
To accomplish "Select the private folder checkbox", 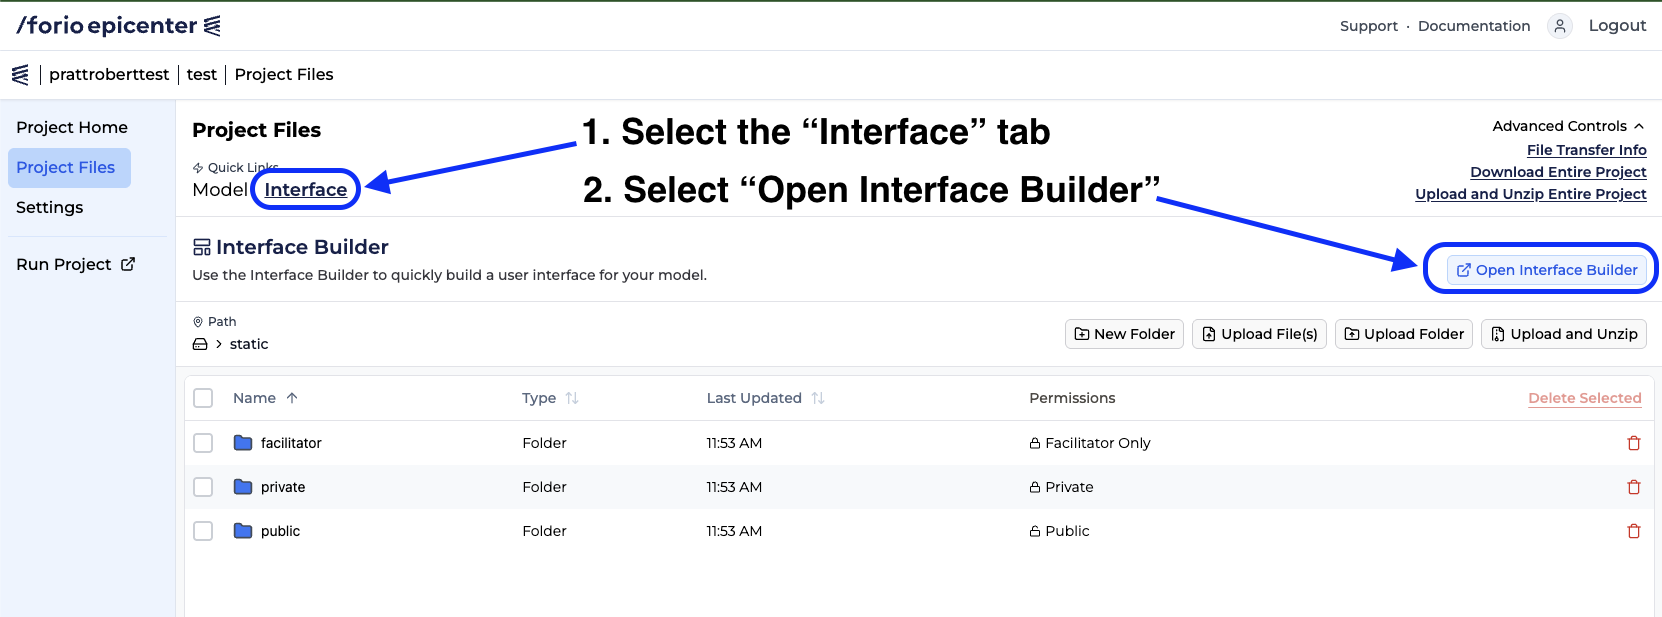I will click(203, 487).
